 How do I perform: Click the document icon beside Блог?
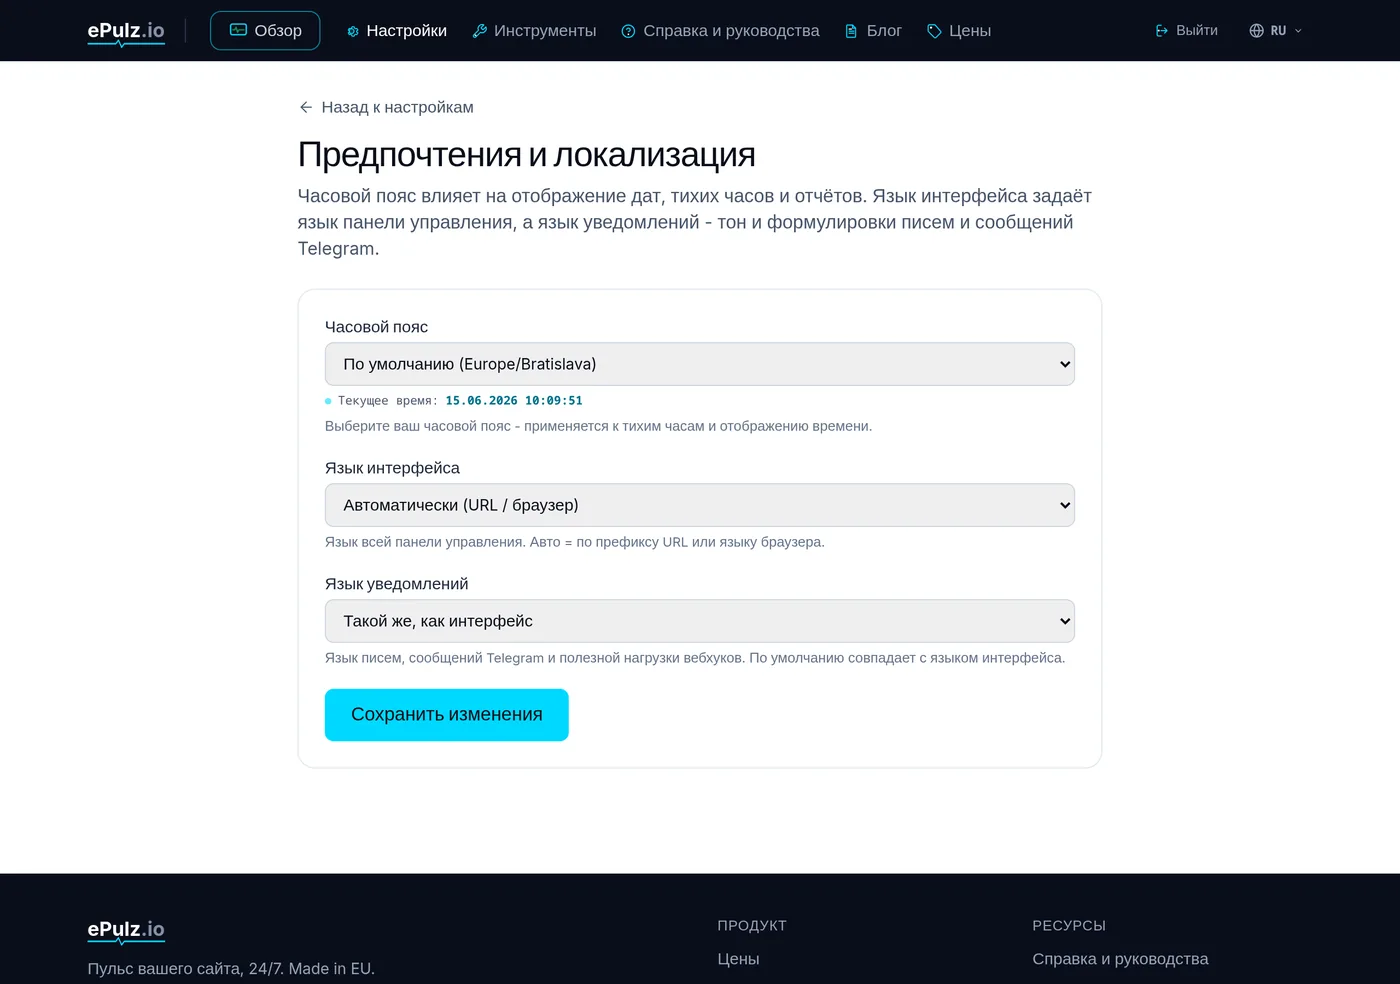(x=851, y=31)
